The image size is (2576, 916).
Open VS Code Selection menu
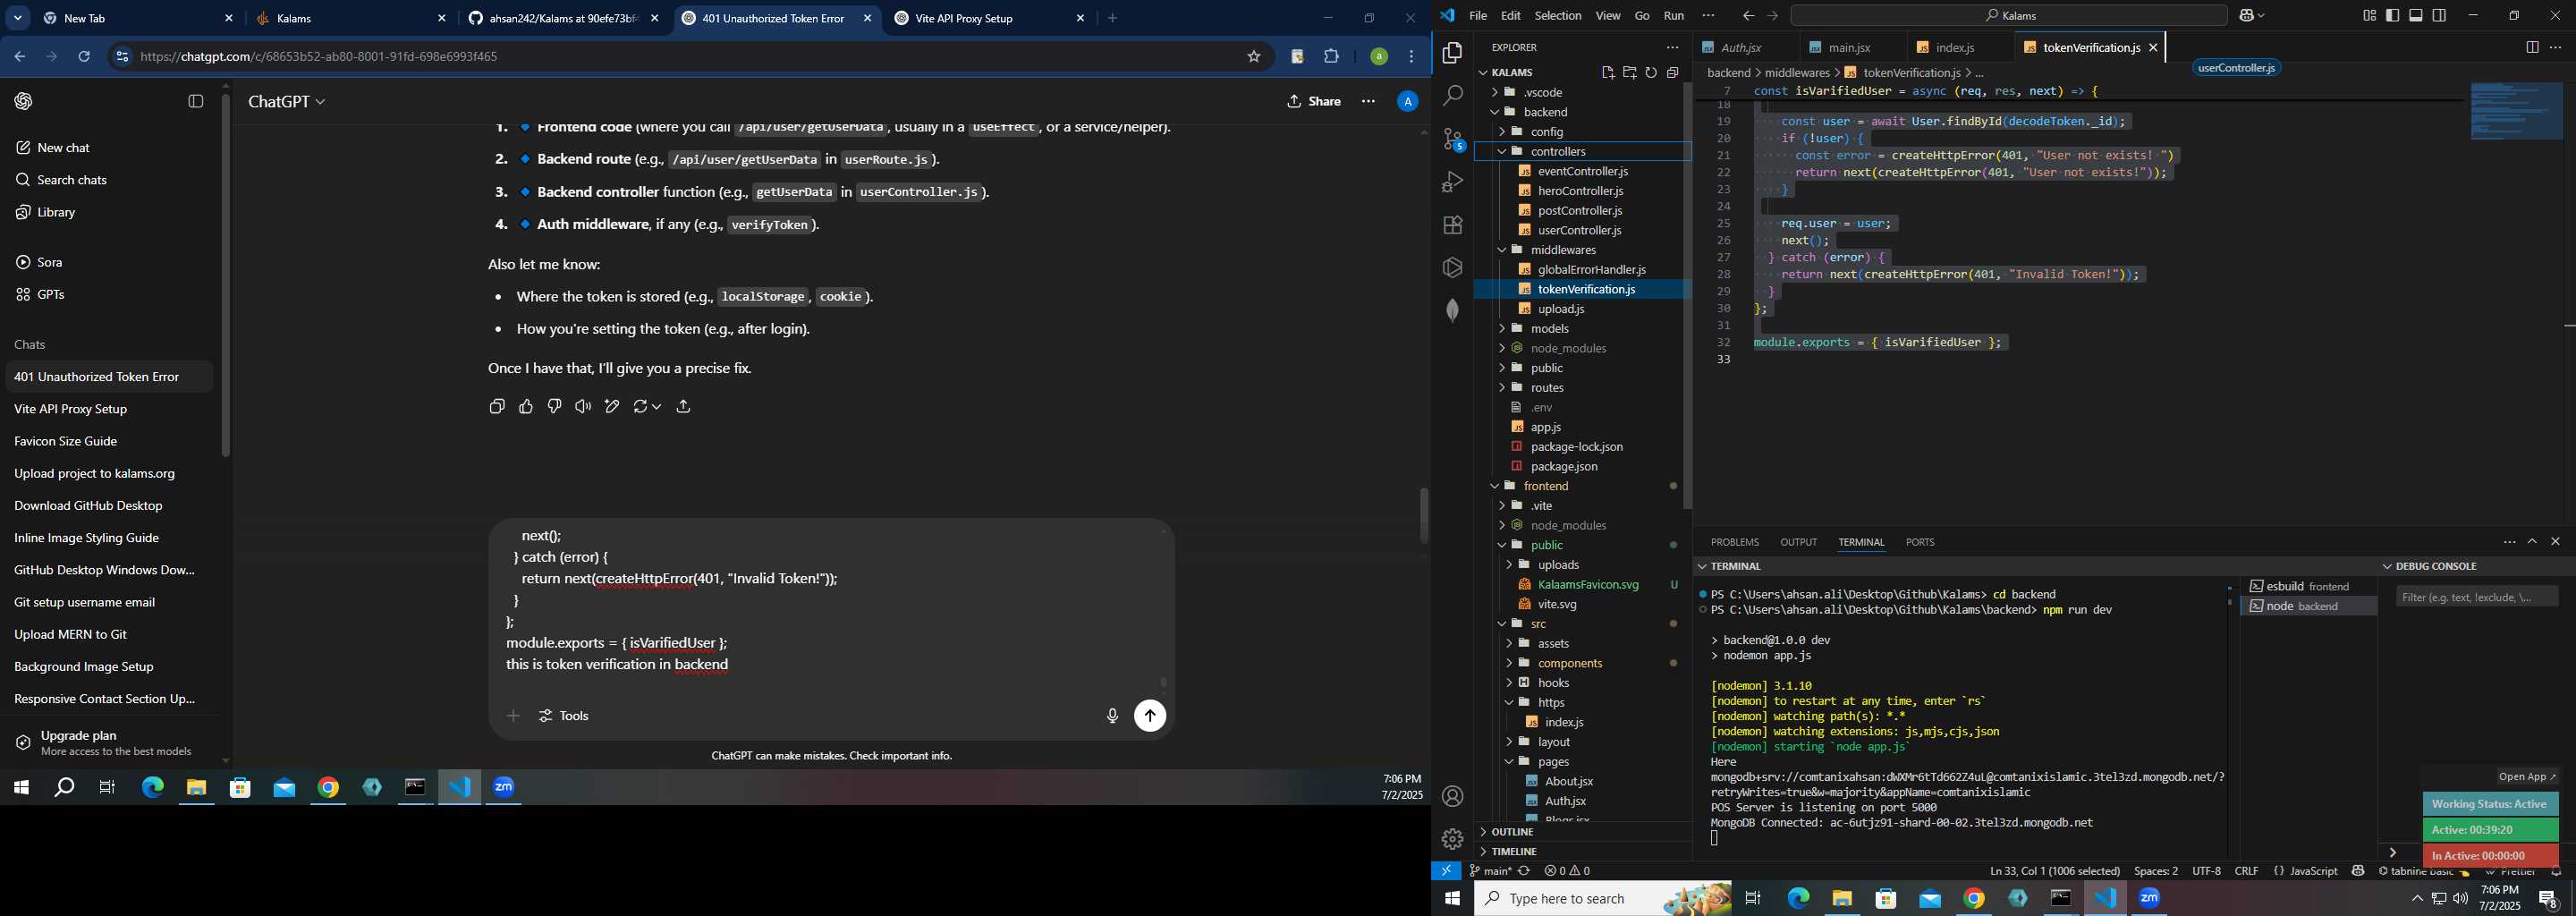pos(1557,16)
